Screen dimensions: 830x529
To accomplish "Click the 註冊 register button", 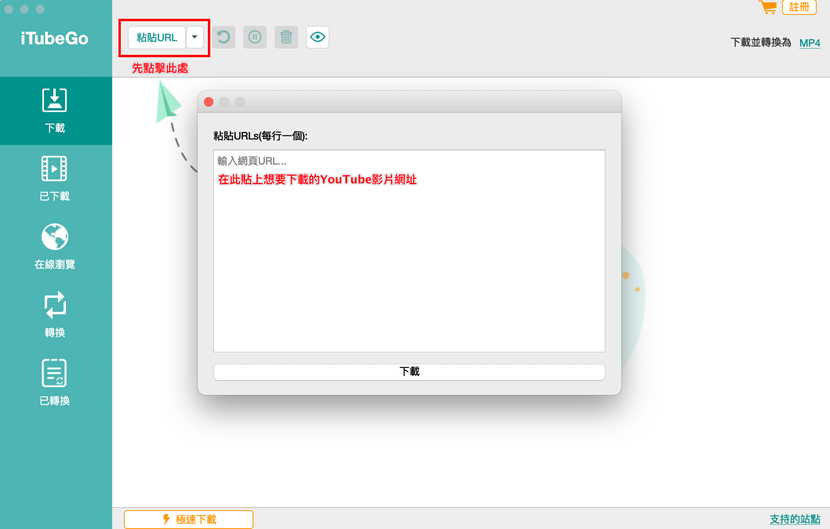I will point(800,7).
